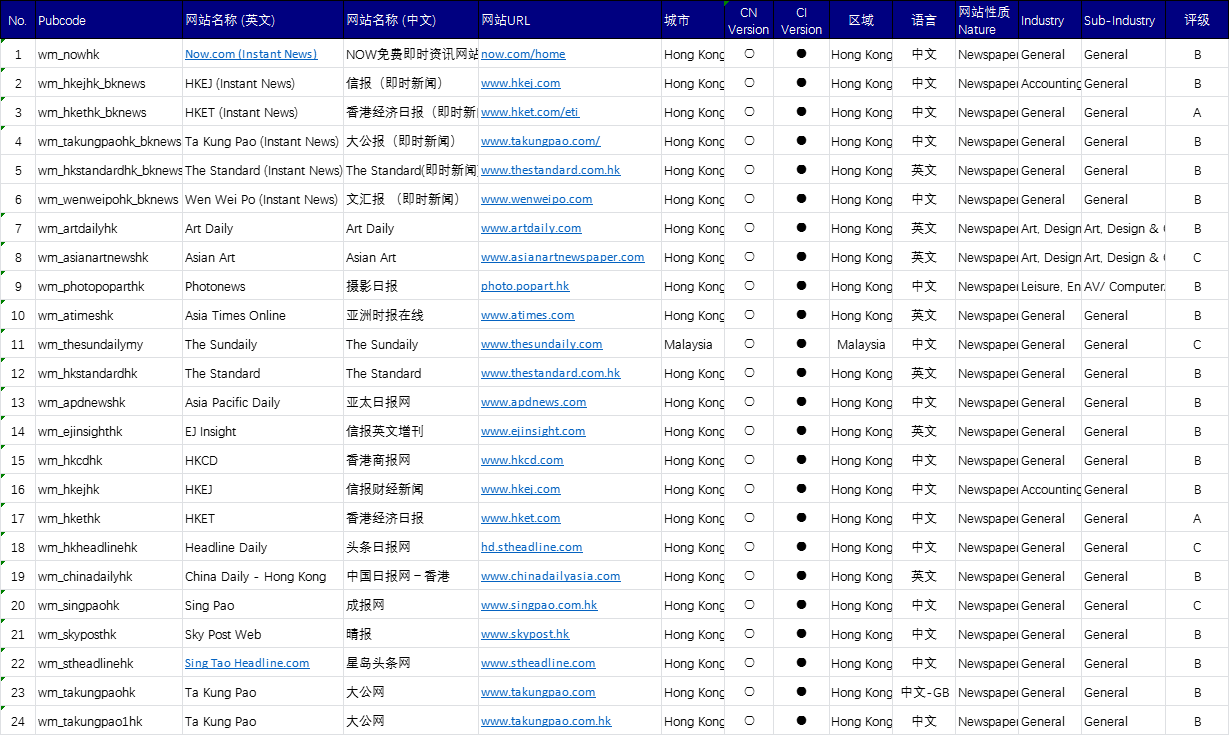The height and width of the screenshot is (736, 1230).
Task: Open the www.hket.com link for HKET
Action: tap(521, 518)
